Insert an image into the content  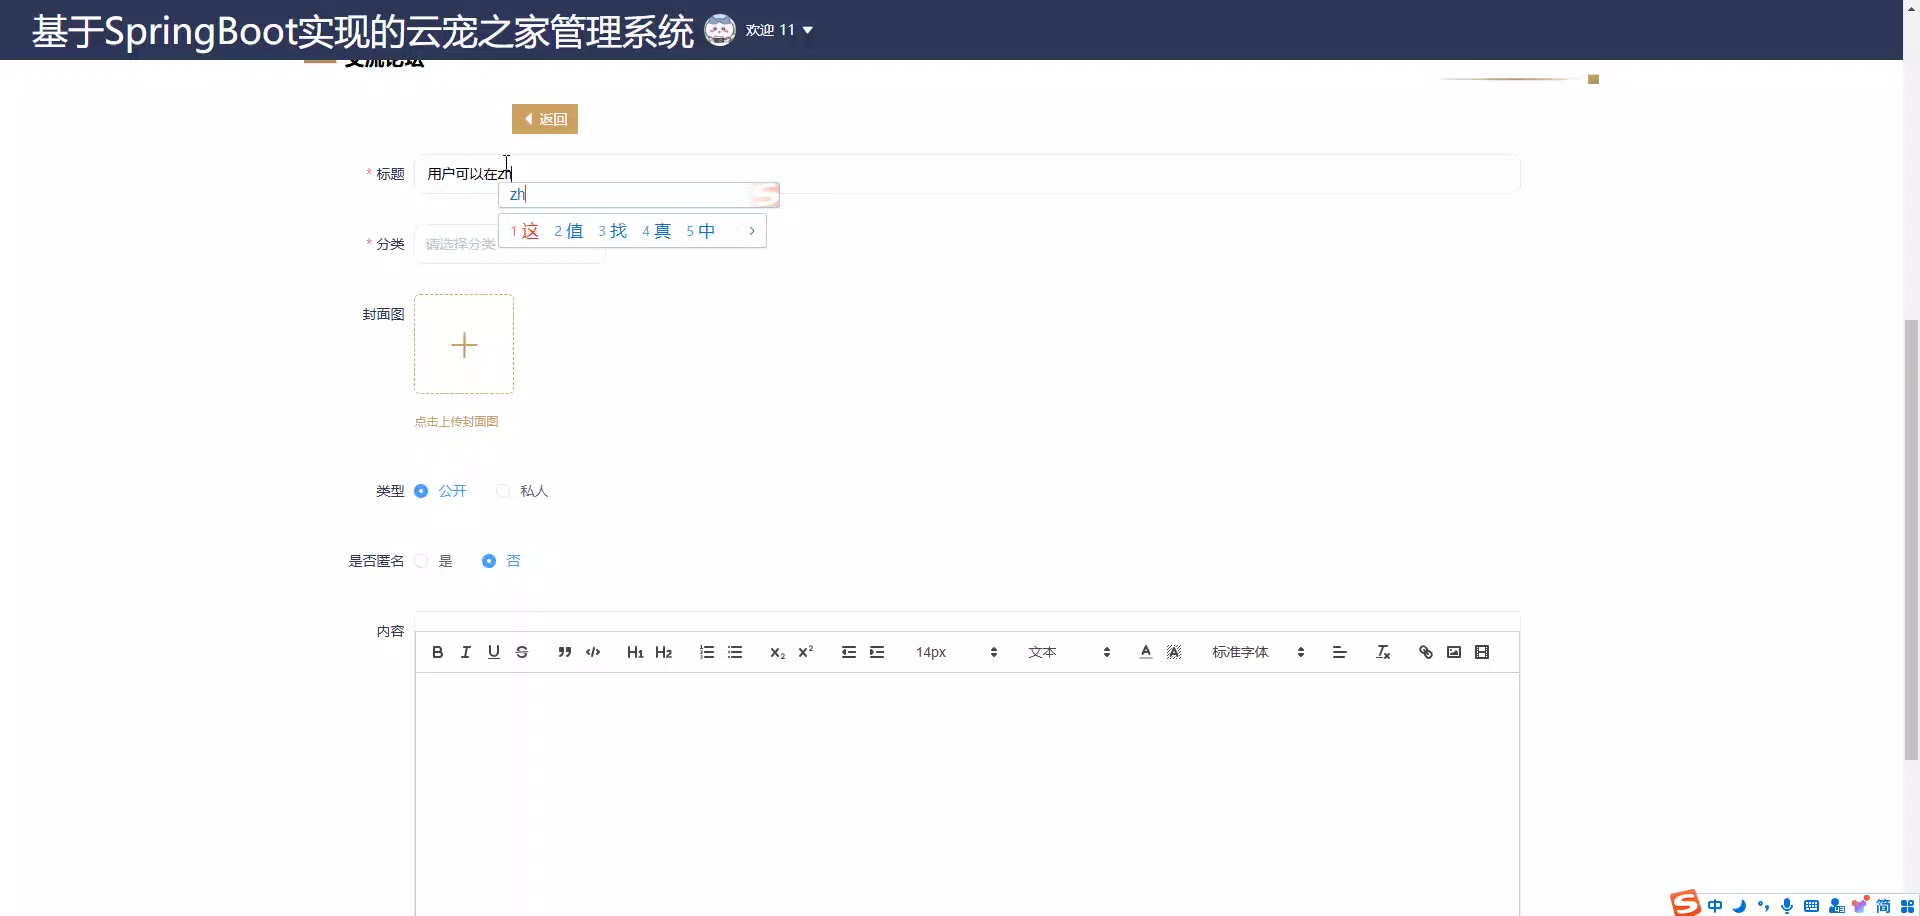tap(1454, 652)
